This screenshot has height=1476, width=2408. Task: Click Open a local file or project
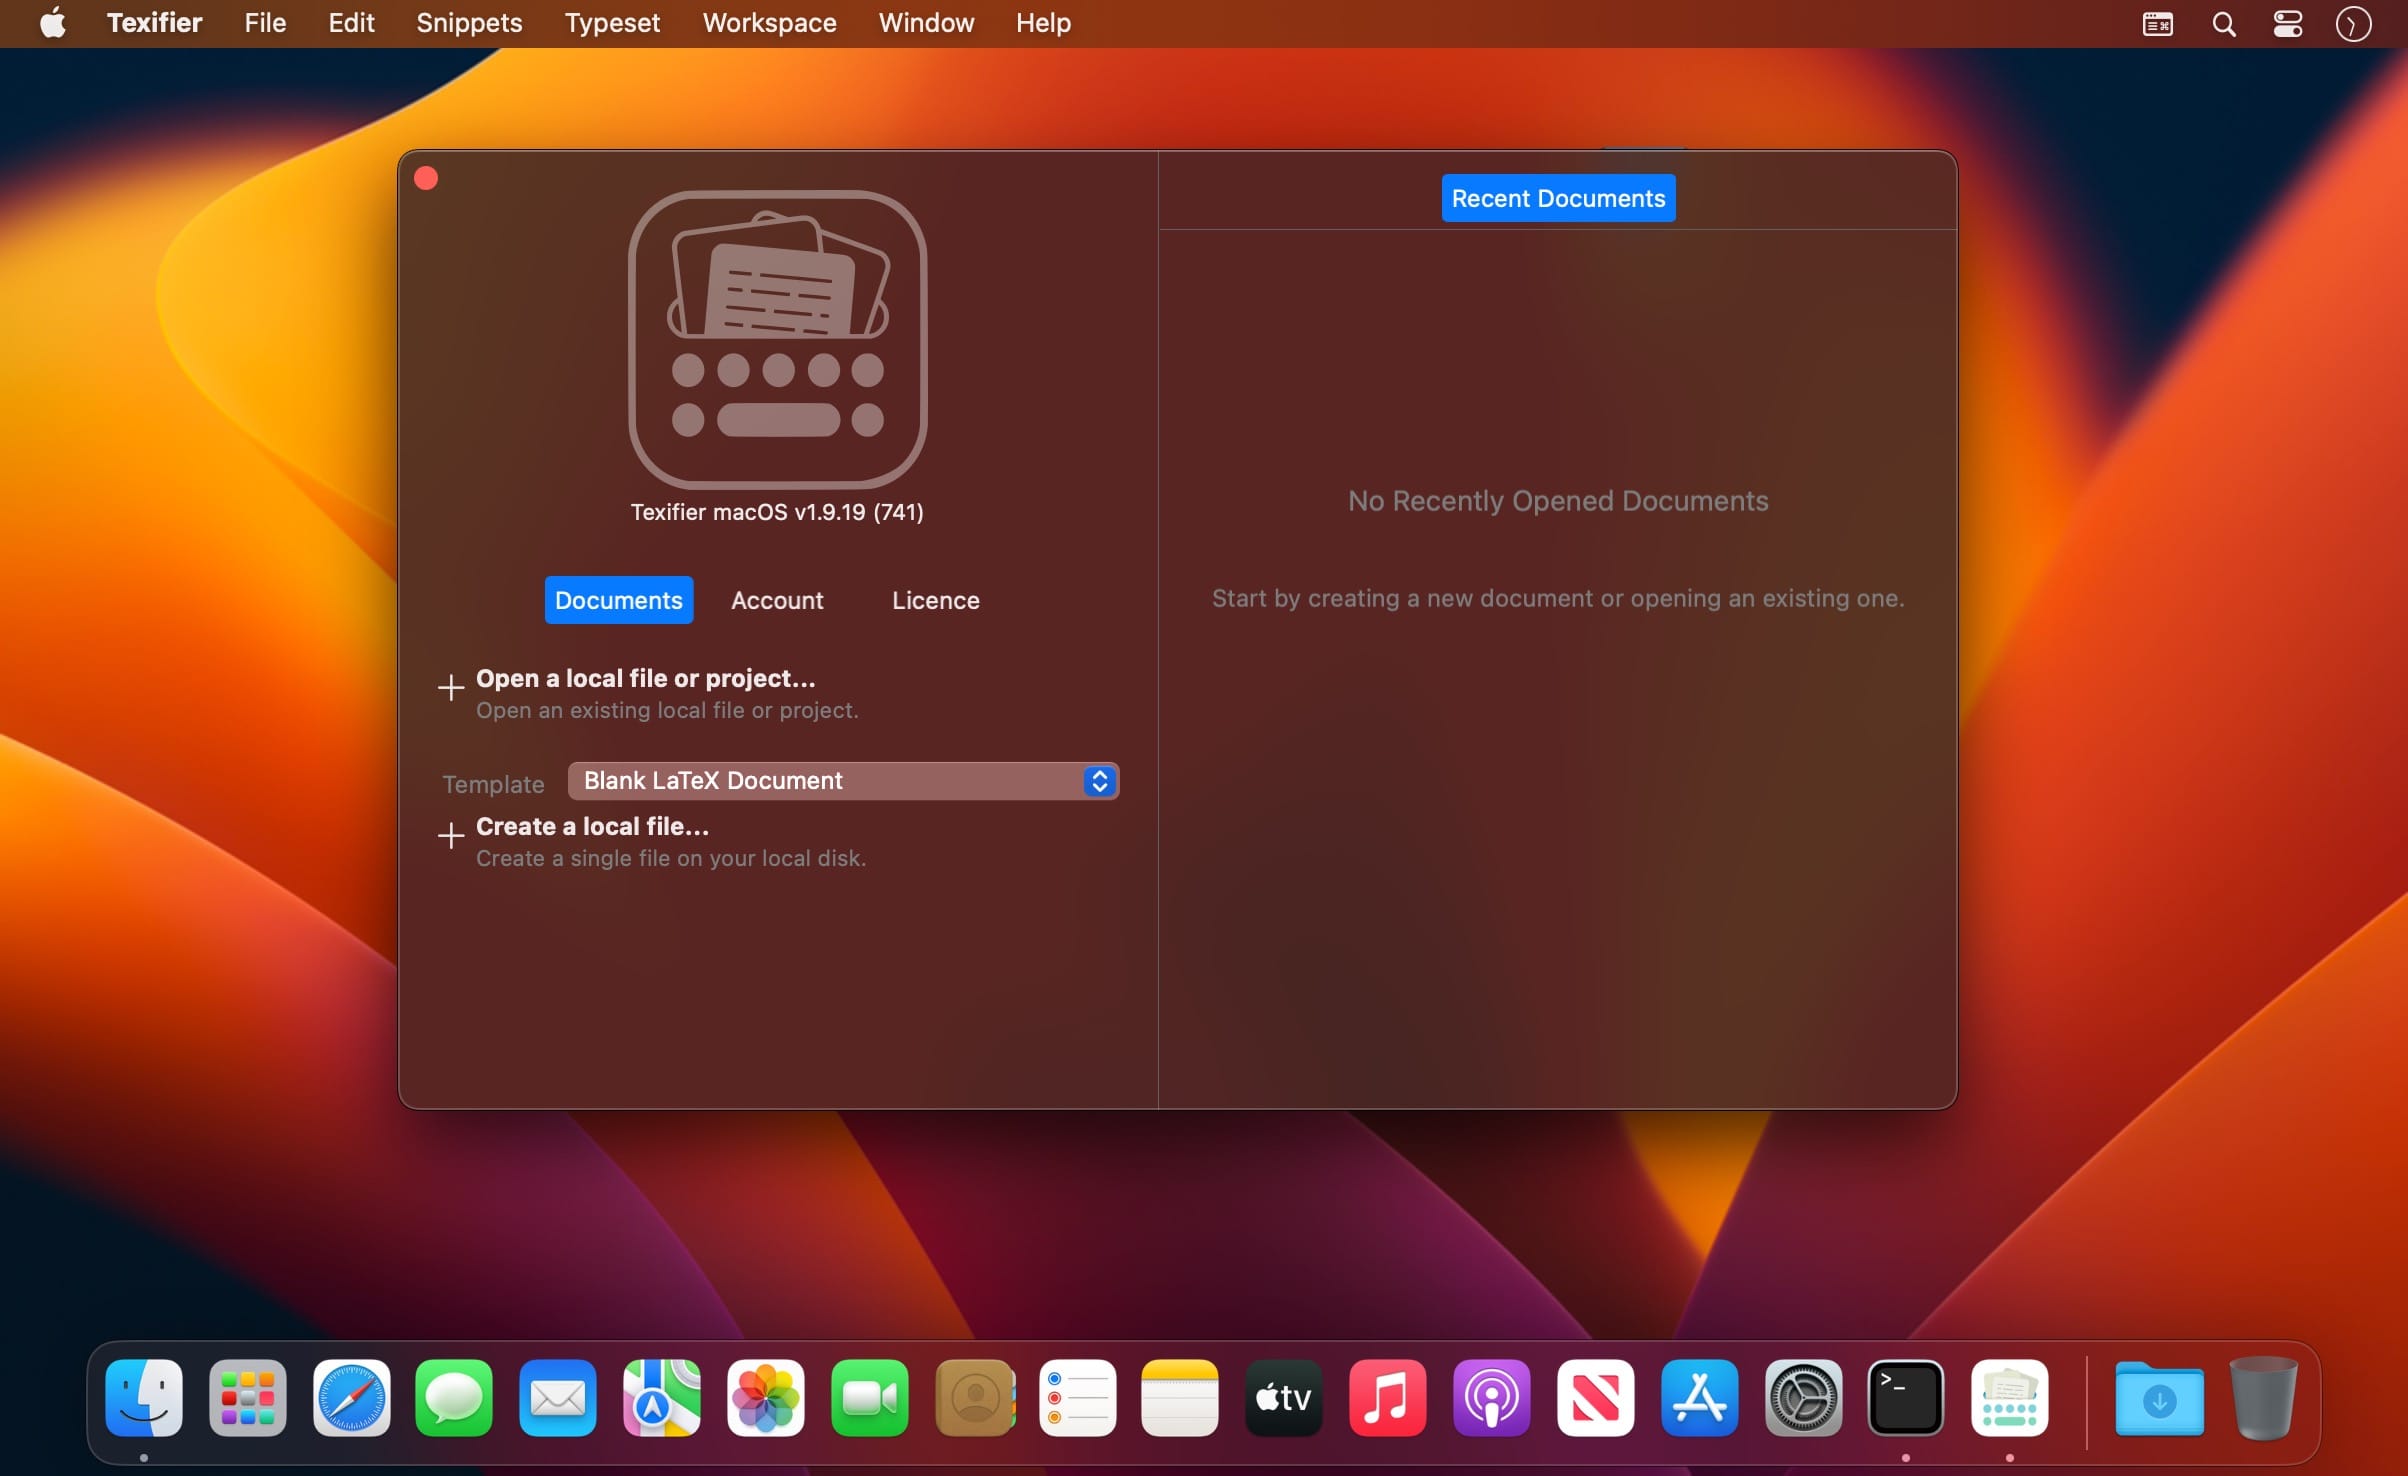click(x=645, y=678)
